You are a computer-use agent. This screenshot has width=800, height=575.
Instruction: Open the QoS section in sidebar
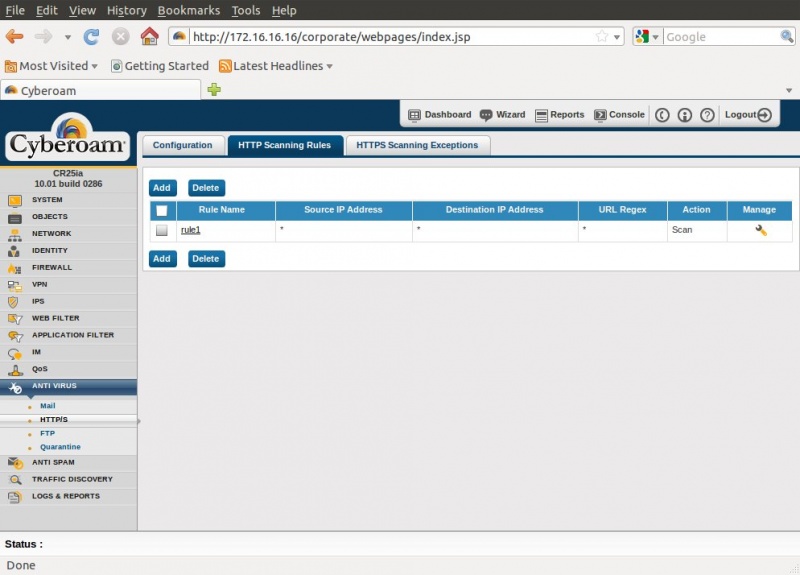[68, 369]
